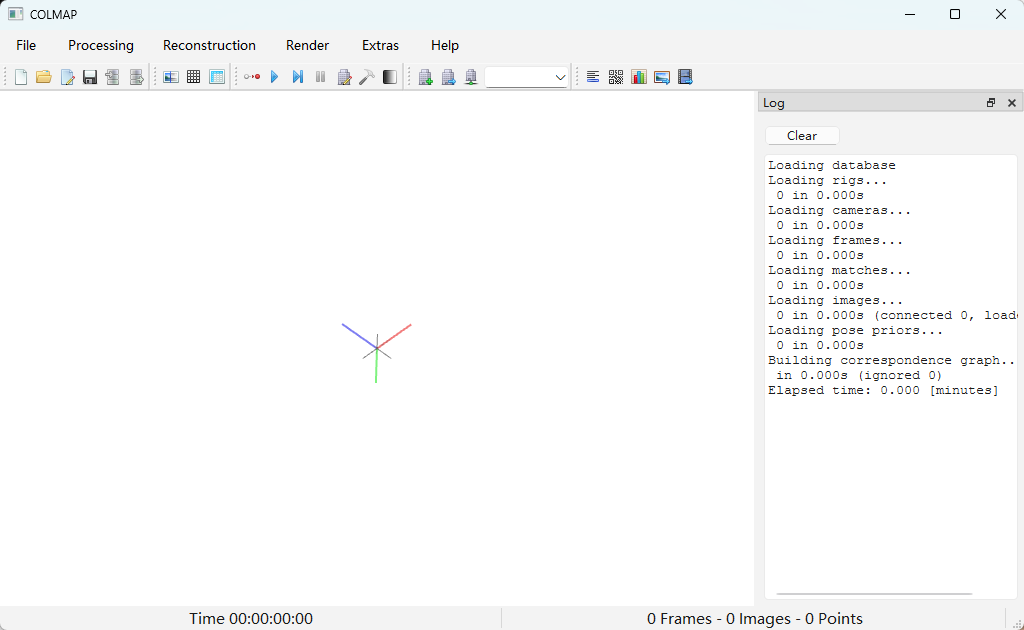The width and height of the screenshot is (1024, 630).
Task: Click the "Loading pose priors..." log line
Action: click(x=856, y=330)
